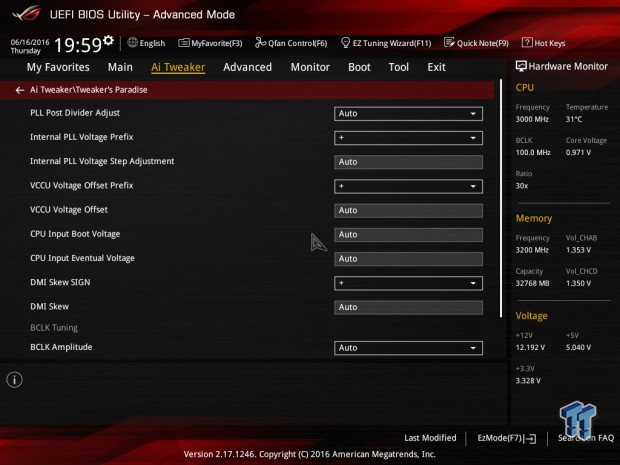
Task: Open the BCLK Amplitude dropdown
Action: (408, 348)
